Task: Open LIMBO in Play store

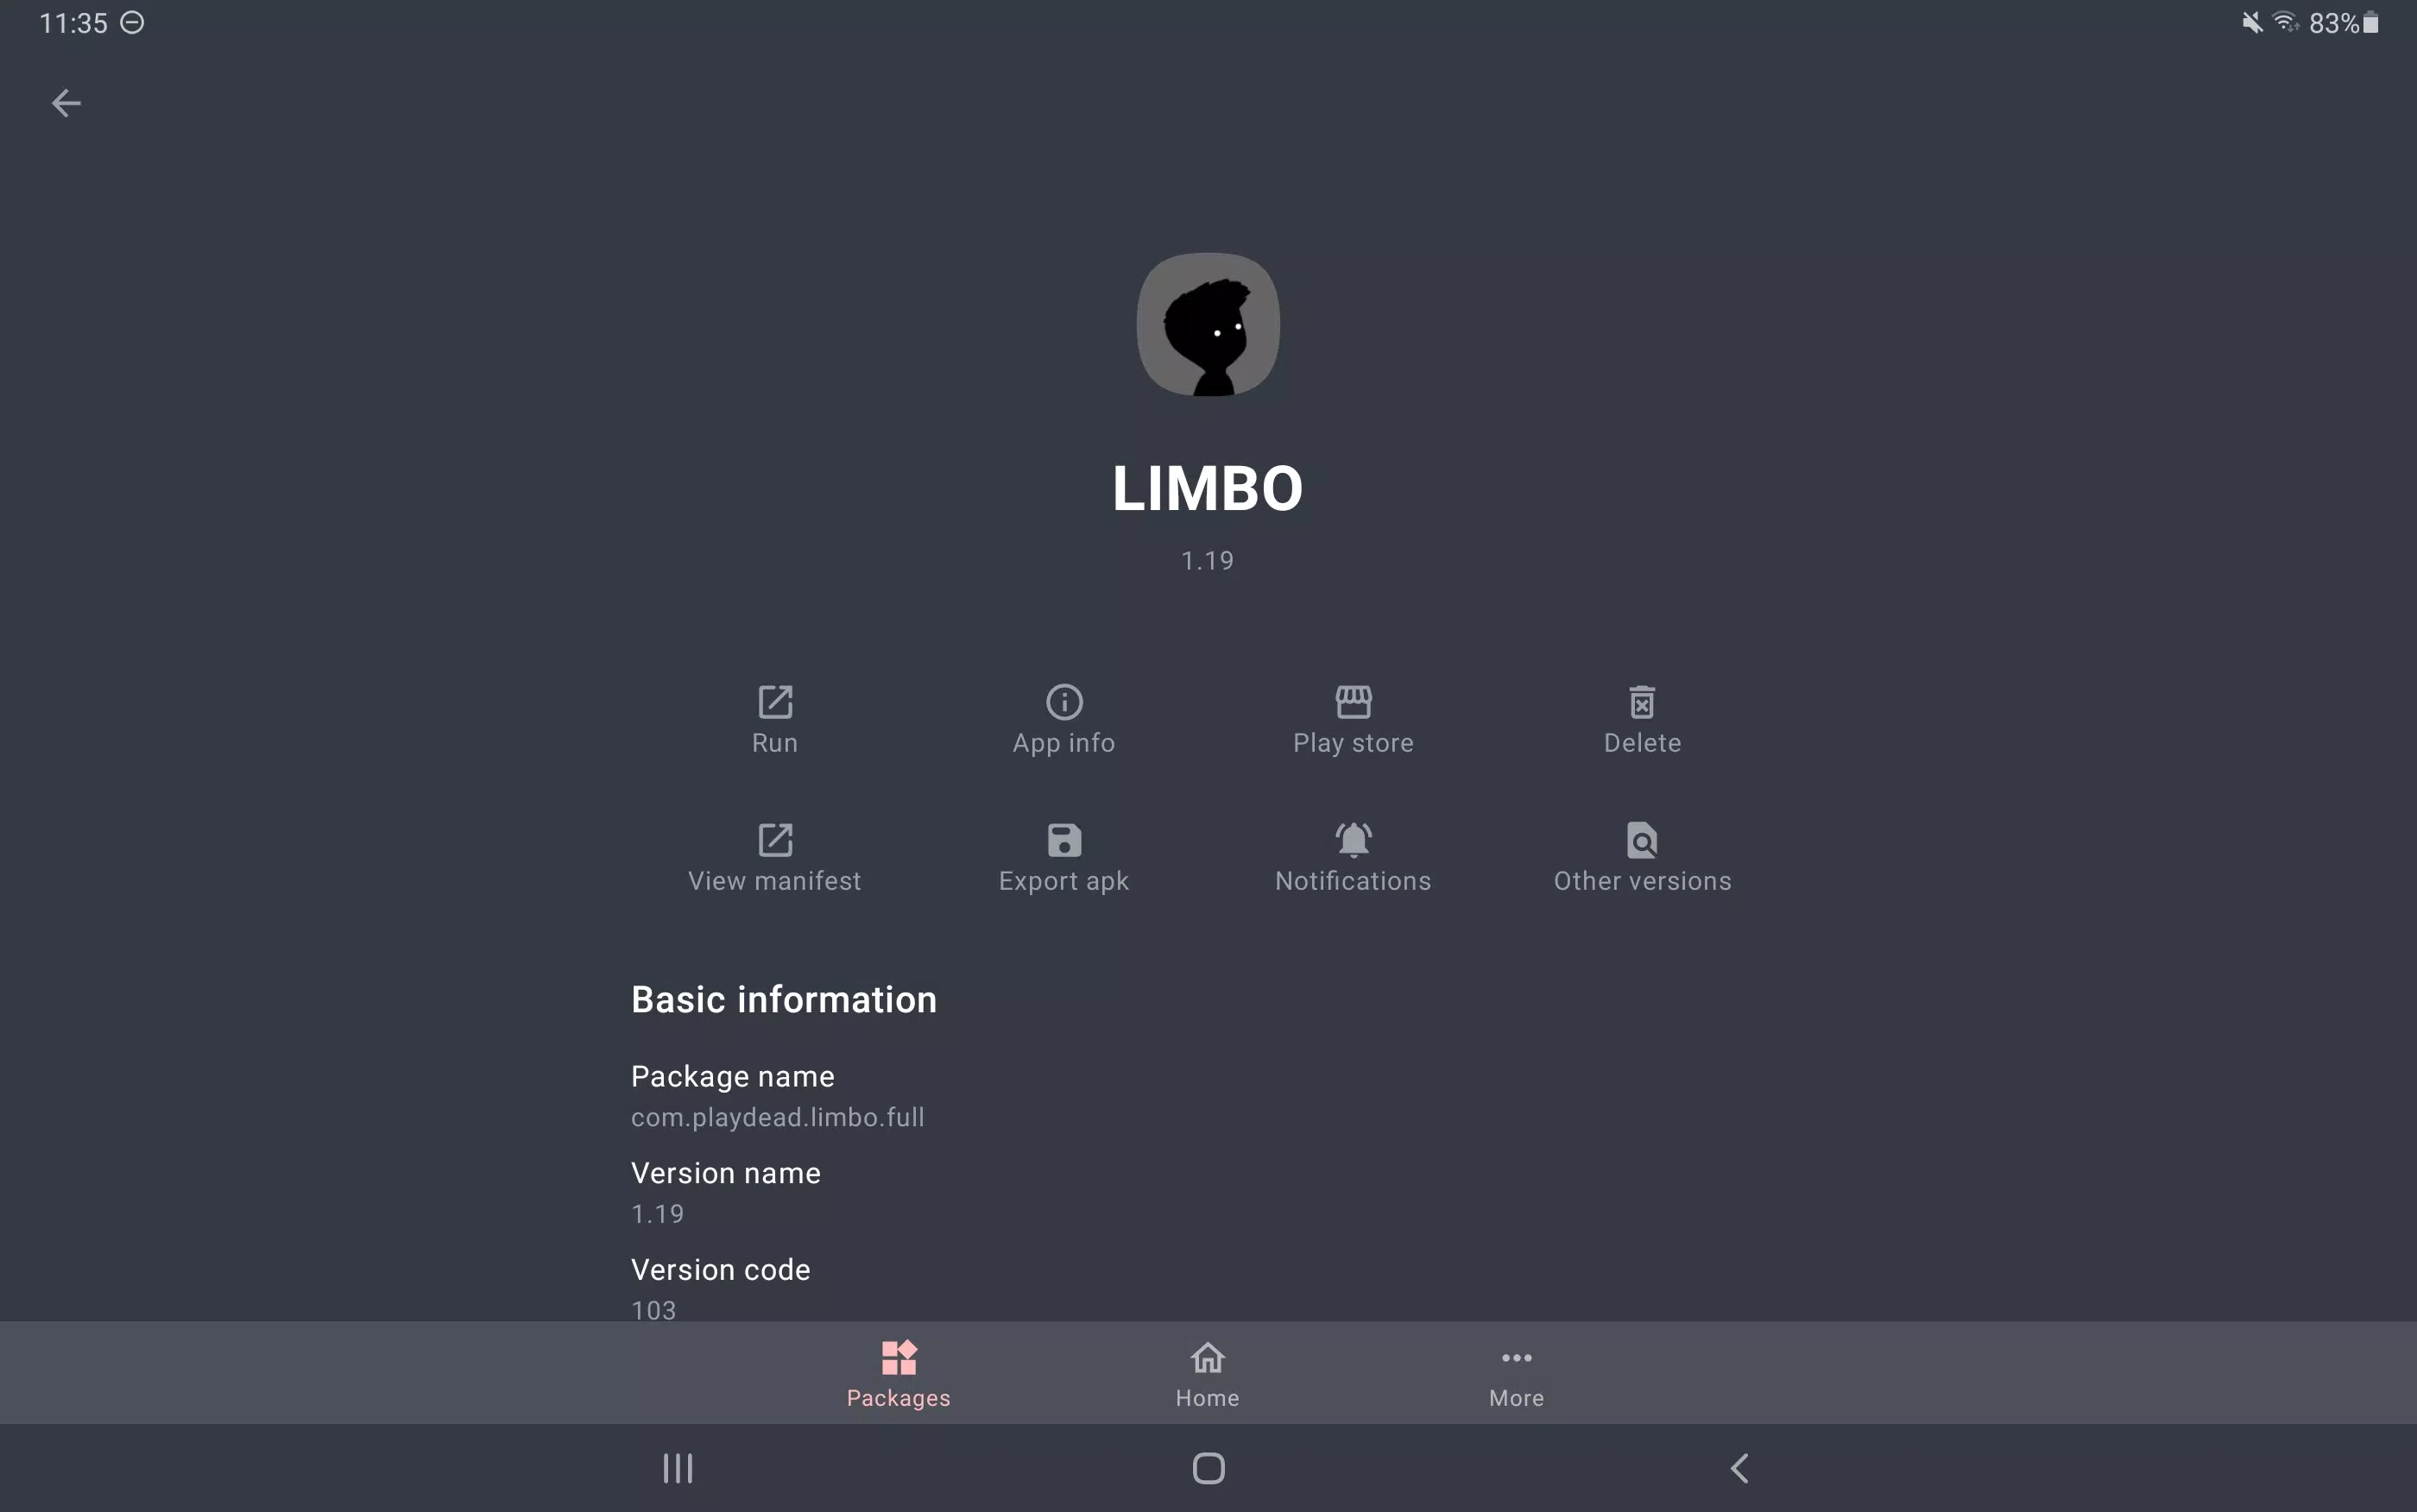Action: tap(1353, 718)
